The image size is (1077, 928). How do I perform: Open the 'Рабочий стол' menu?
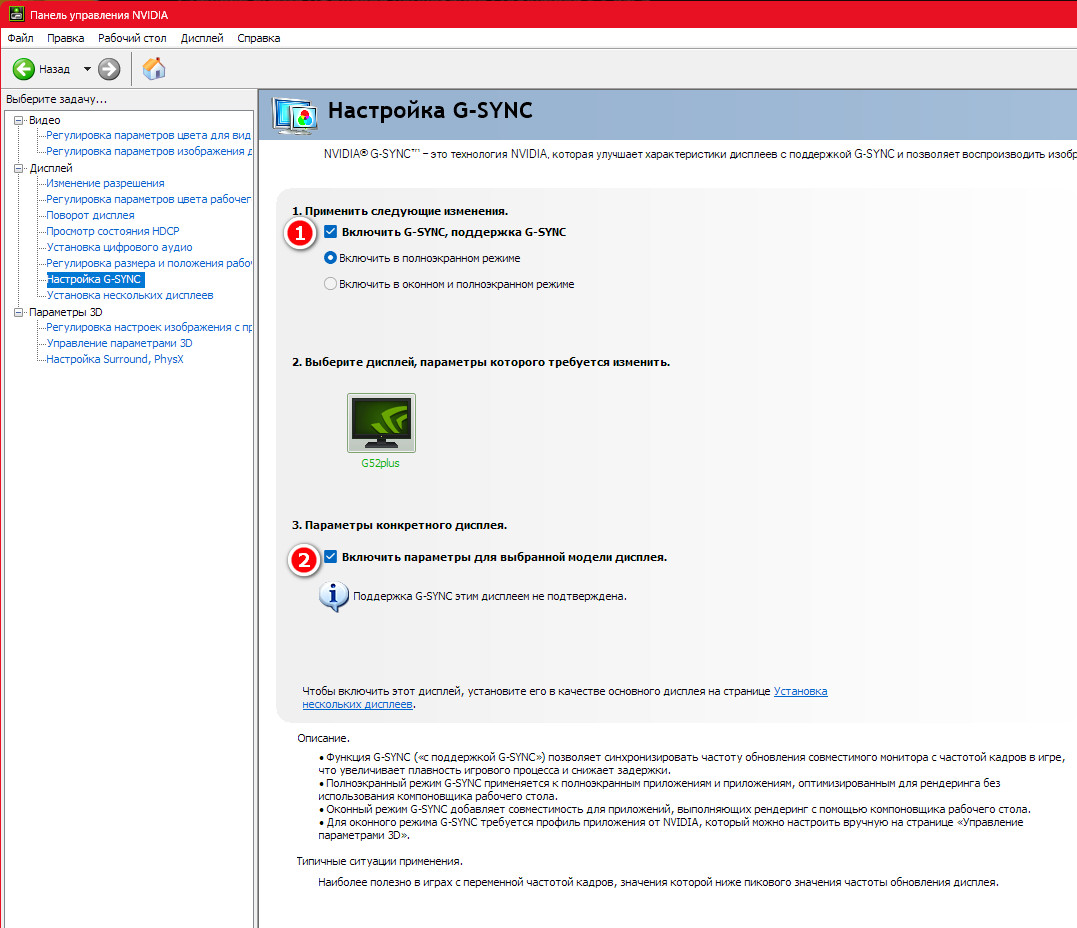tap(132, 38)
